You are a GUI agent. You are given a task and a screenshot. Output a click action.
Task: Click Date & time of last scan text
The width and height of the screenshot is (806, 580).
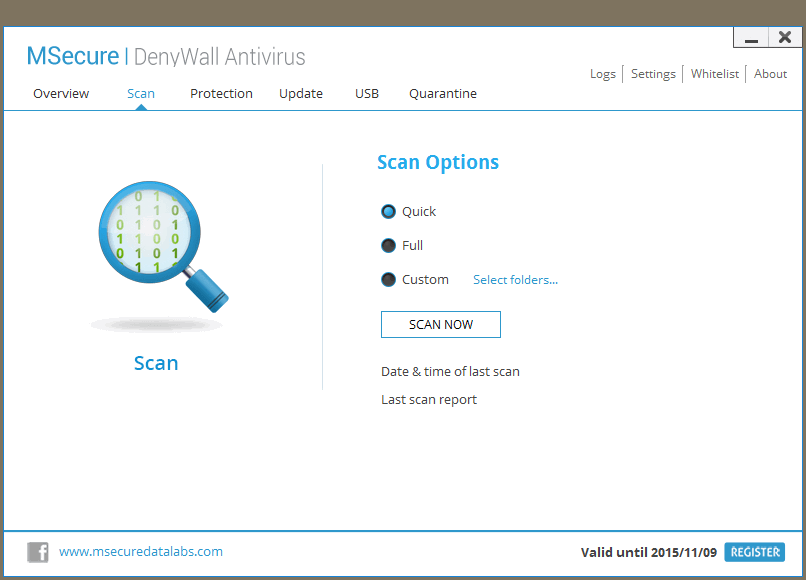click(x=450, y=372)
